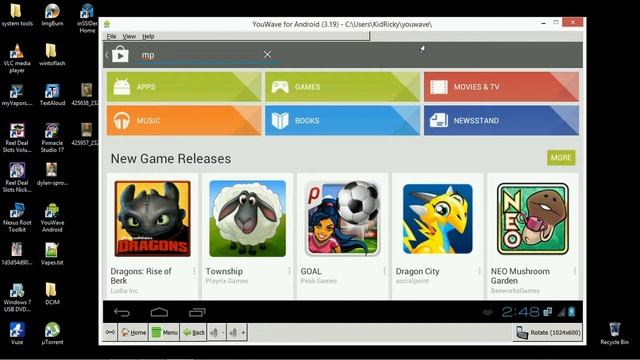Open overflow menu for Township
640x360 pixels.
coord(289,271)
